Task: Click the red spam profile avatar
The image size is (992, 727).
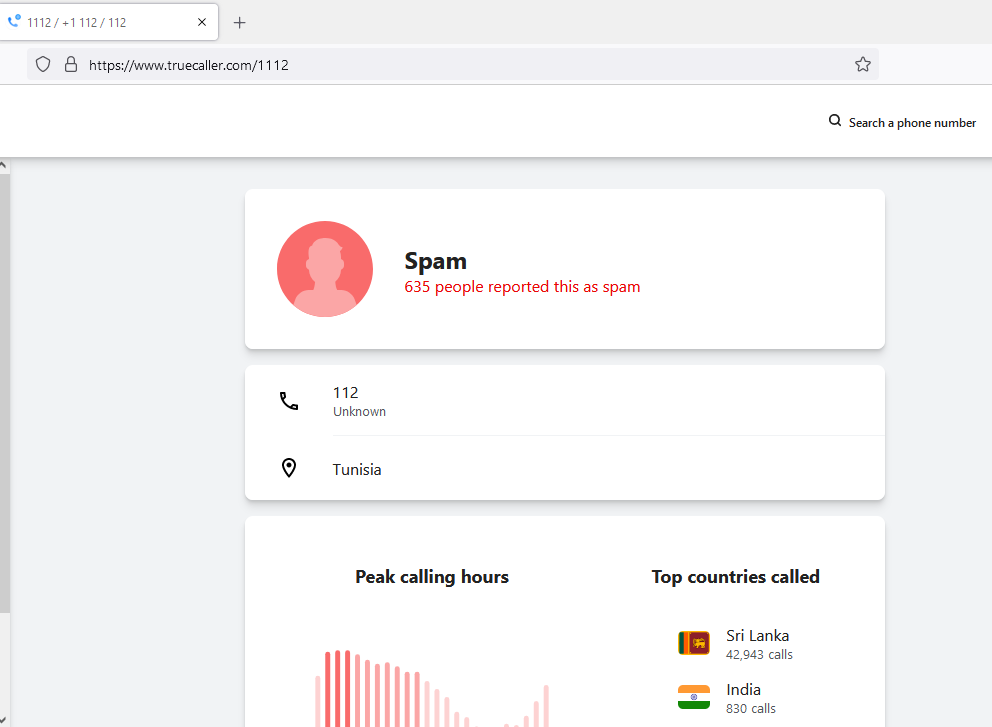Action: point(325,269)
